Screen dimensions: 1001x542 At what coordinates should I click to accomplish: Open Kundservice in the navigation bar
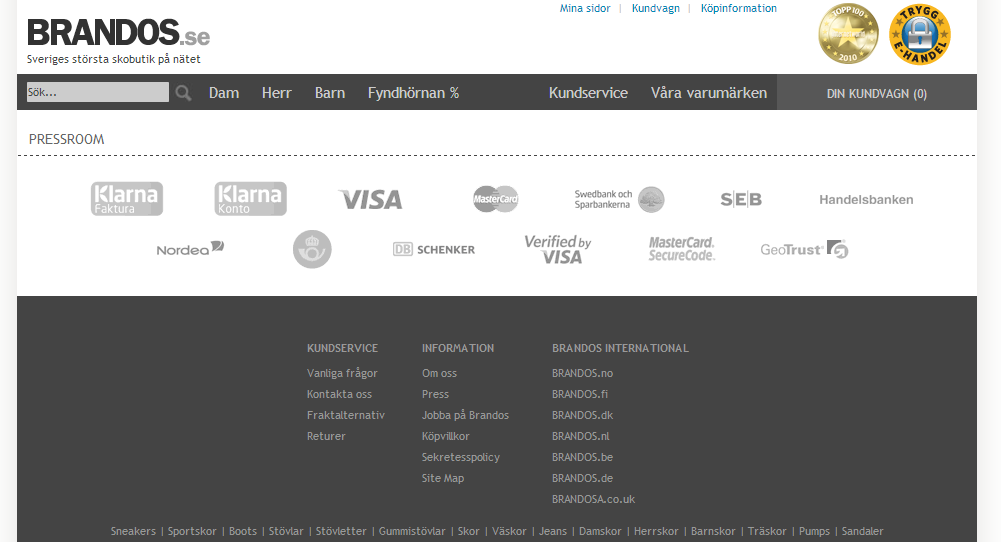click(x=589, y=93)
